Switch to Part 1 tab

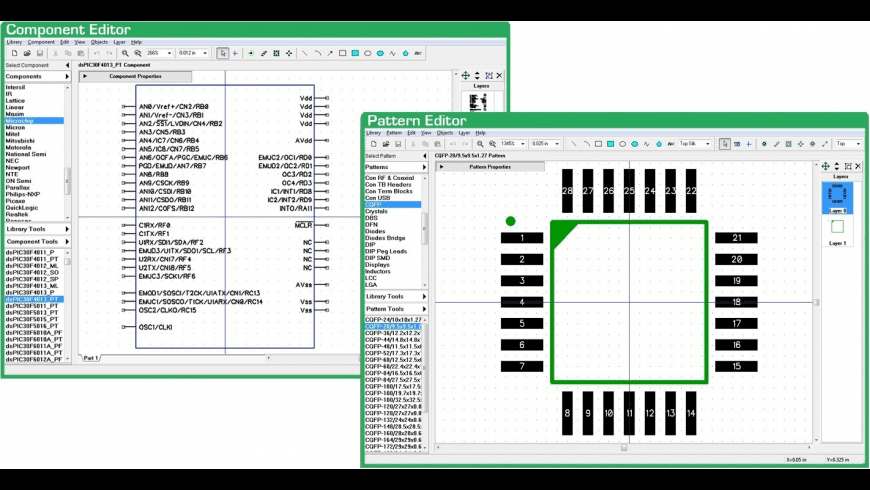click(90, 358)
